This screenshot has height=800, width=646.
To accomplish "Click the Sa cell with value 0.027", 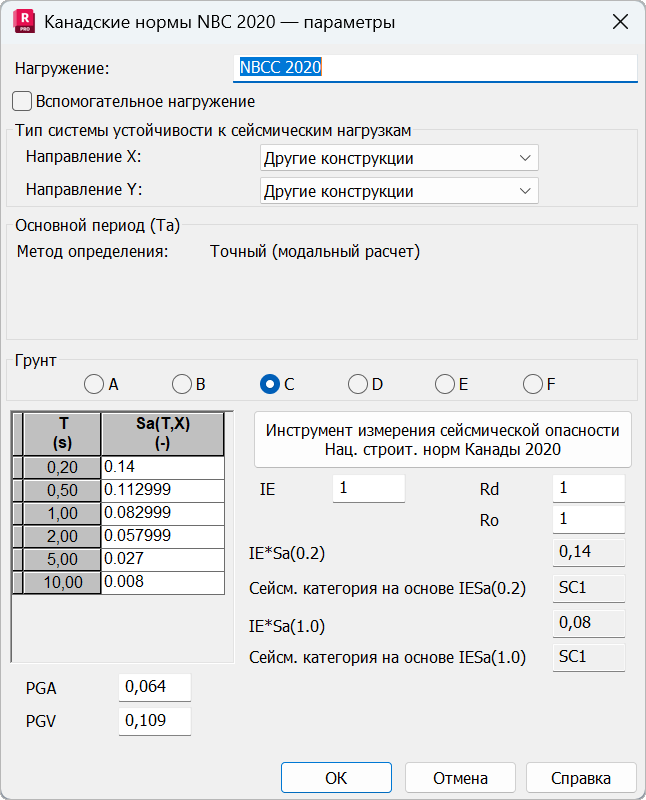I will pos(163,559).
